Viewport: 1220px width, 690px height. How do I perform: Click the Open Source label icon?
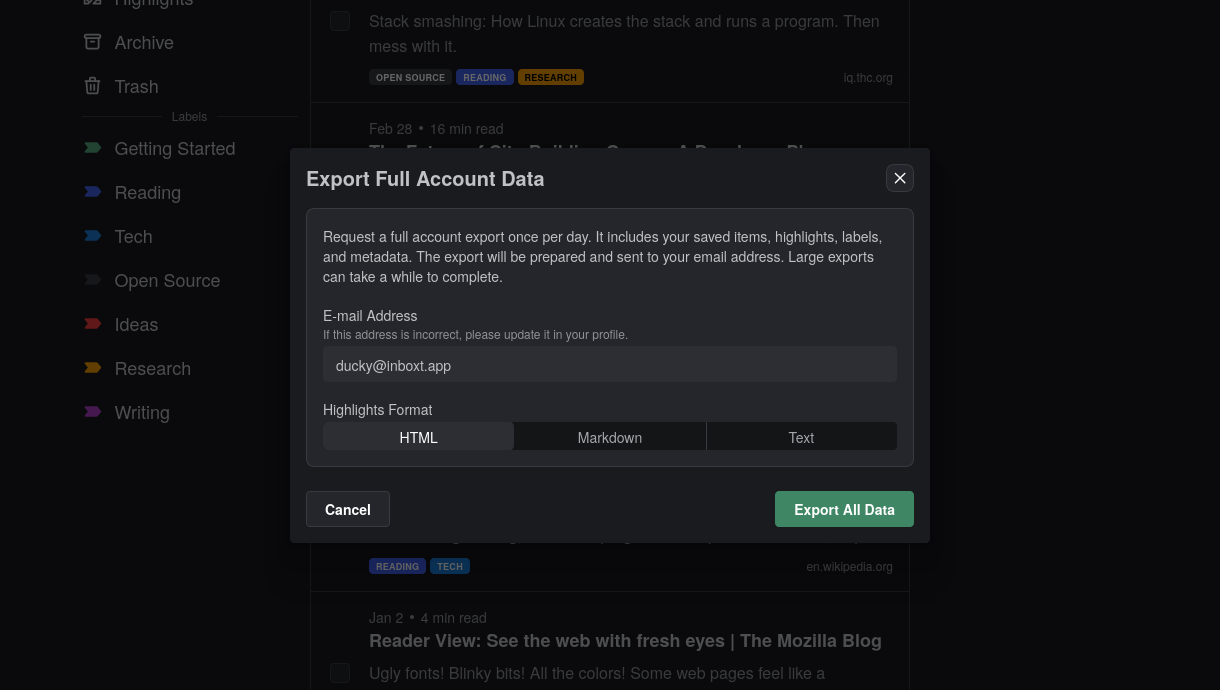pyautogui.click(x=93, y=278)
